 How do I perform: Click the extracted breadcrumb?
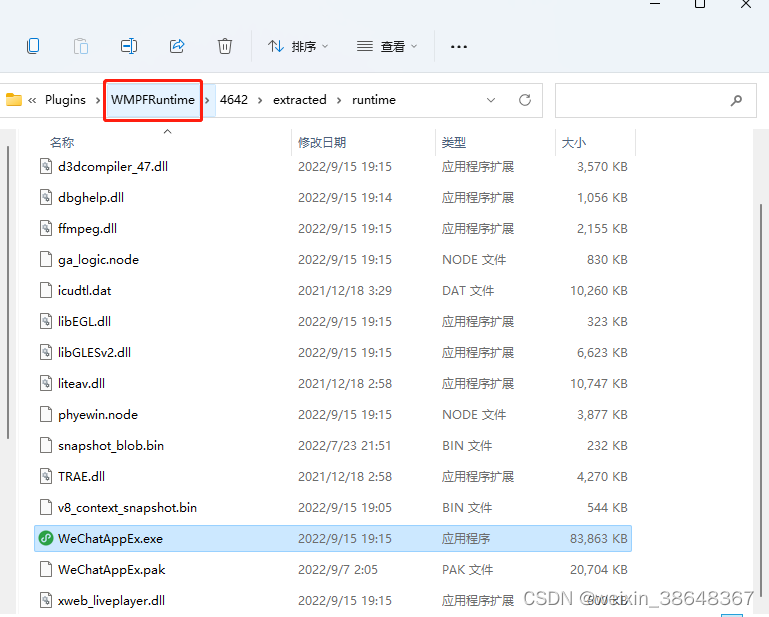300,100
